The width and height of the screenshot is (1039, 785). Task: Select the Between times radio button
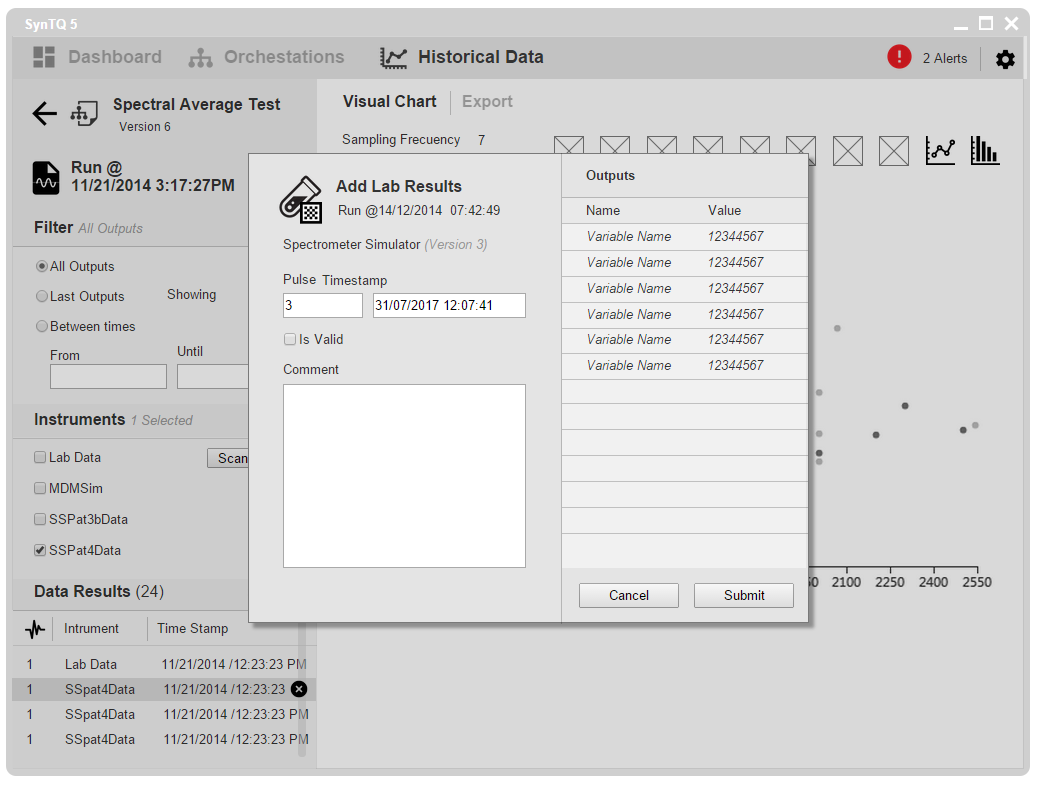[x=42, y=326]
